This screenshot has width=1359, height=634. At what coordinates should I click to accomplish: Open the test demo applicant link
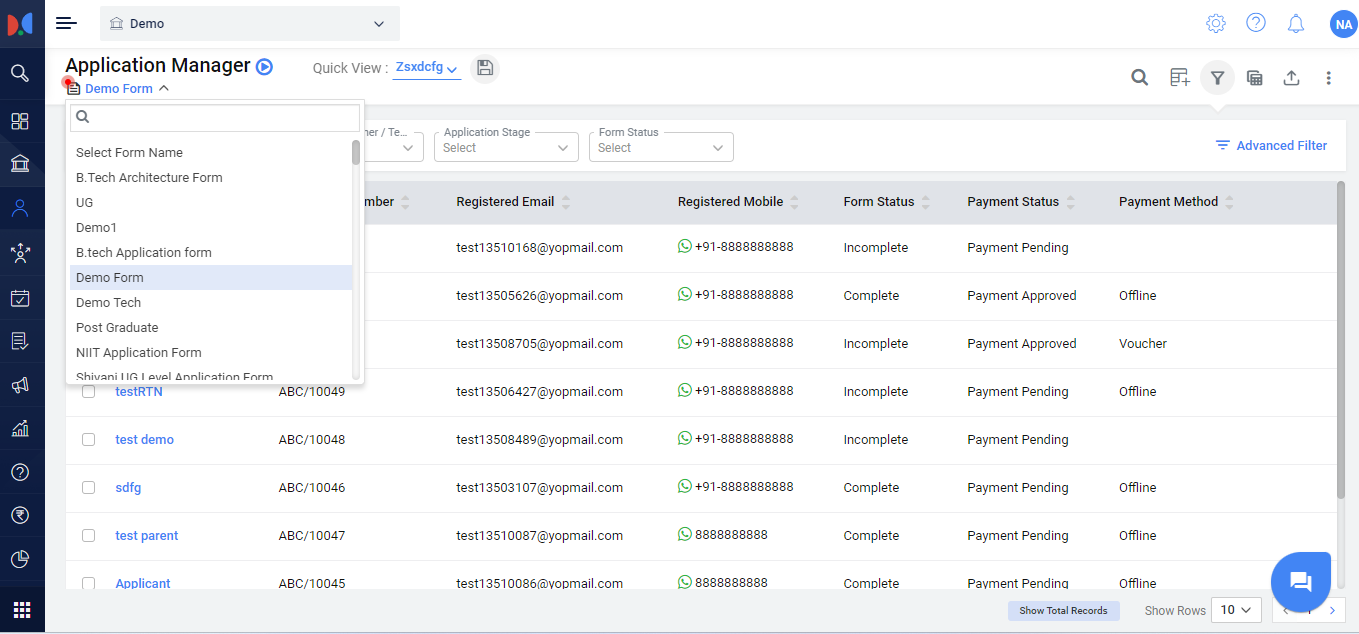144,440
